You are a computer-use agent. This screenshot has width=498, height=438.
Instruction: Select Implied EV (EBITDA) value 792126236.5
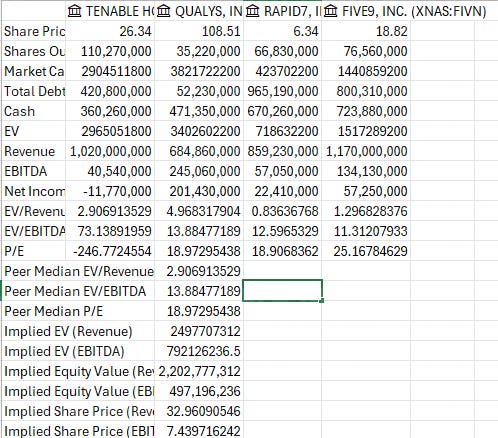203,351
